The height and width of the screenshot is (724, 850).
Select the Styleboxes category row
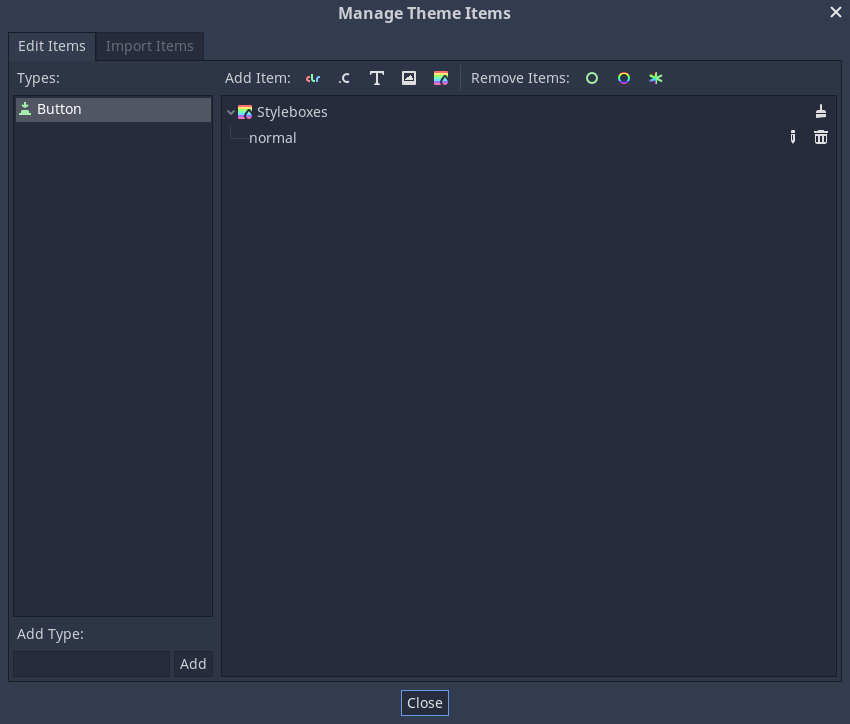coord(292,112)
